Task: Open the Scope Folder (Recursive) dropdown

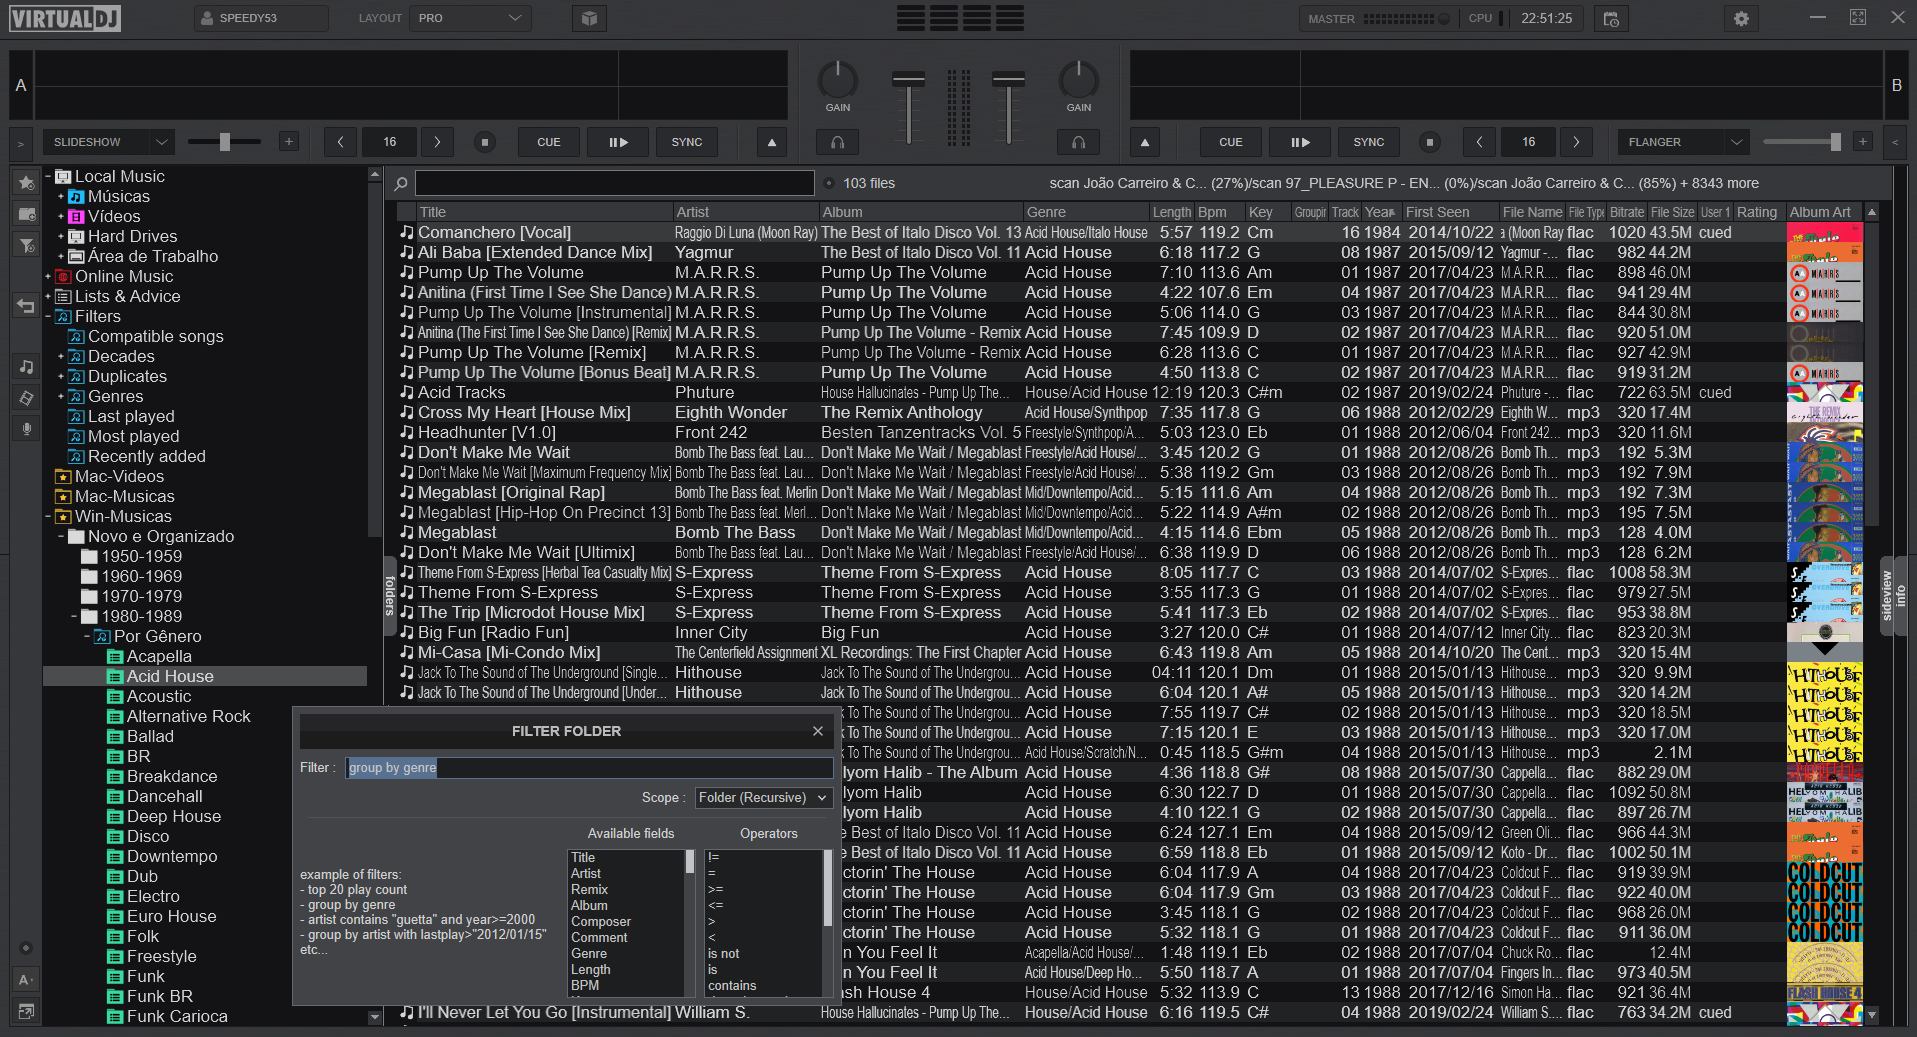Action: point(763,797)
